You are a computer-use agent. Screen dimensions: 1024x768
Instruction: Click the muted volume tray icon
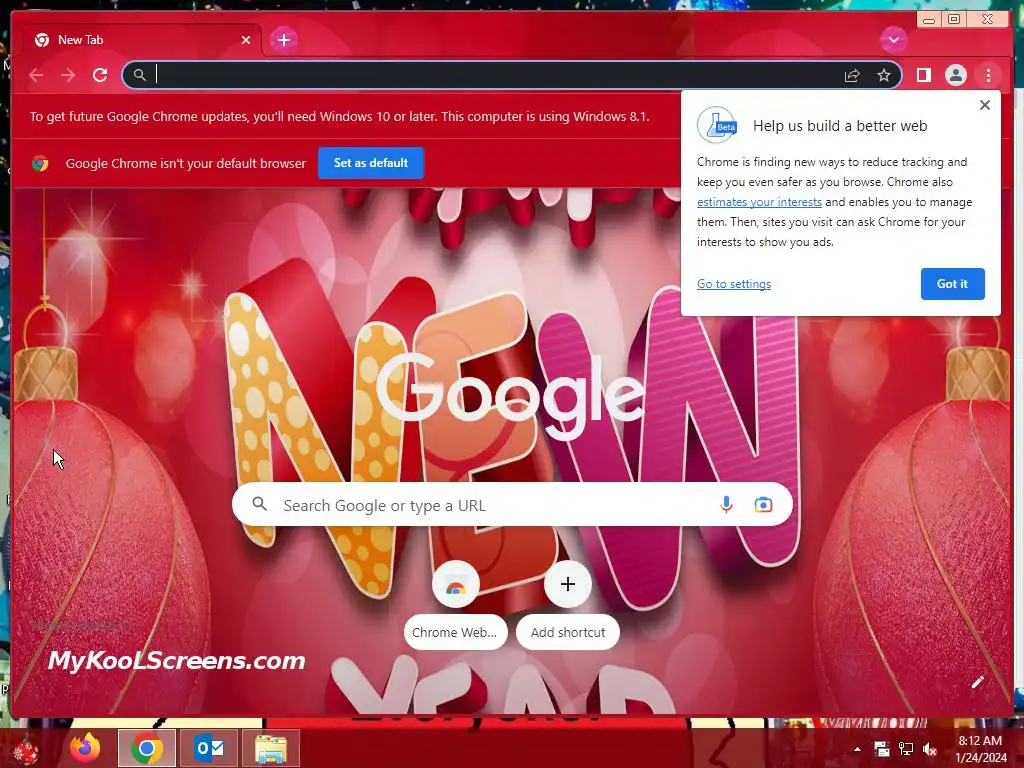tap(929, 749)
